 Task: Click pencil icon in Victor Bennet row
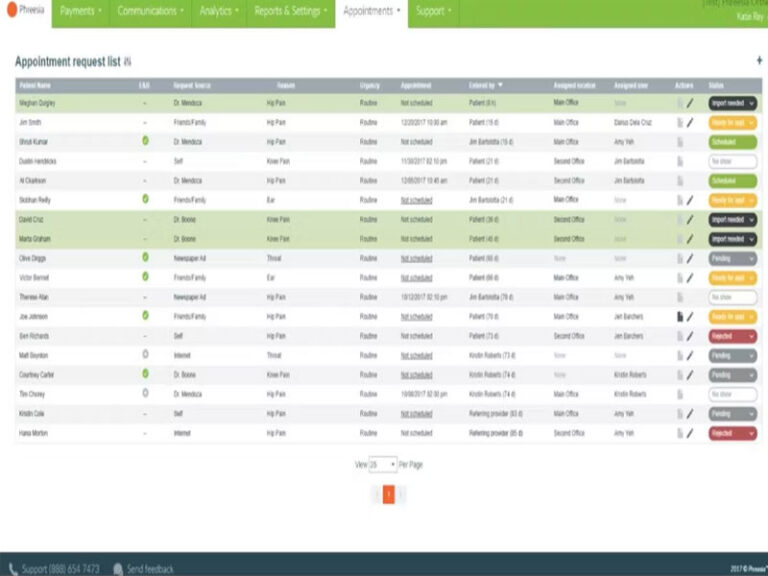tap(690, 278)
